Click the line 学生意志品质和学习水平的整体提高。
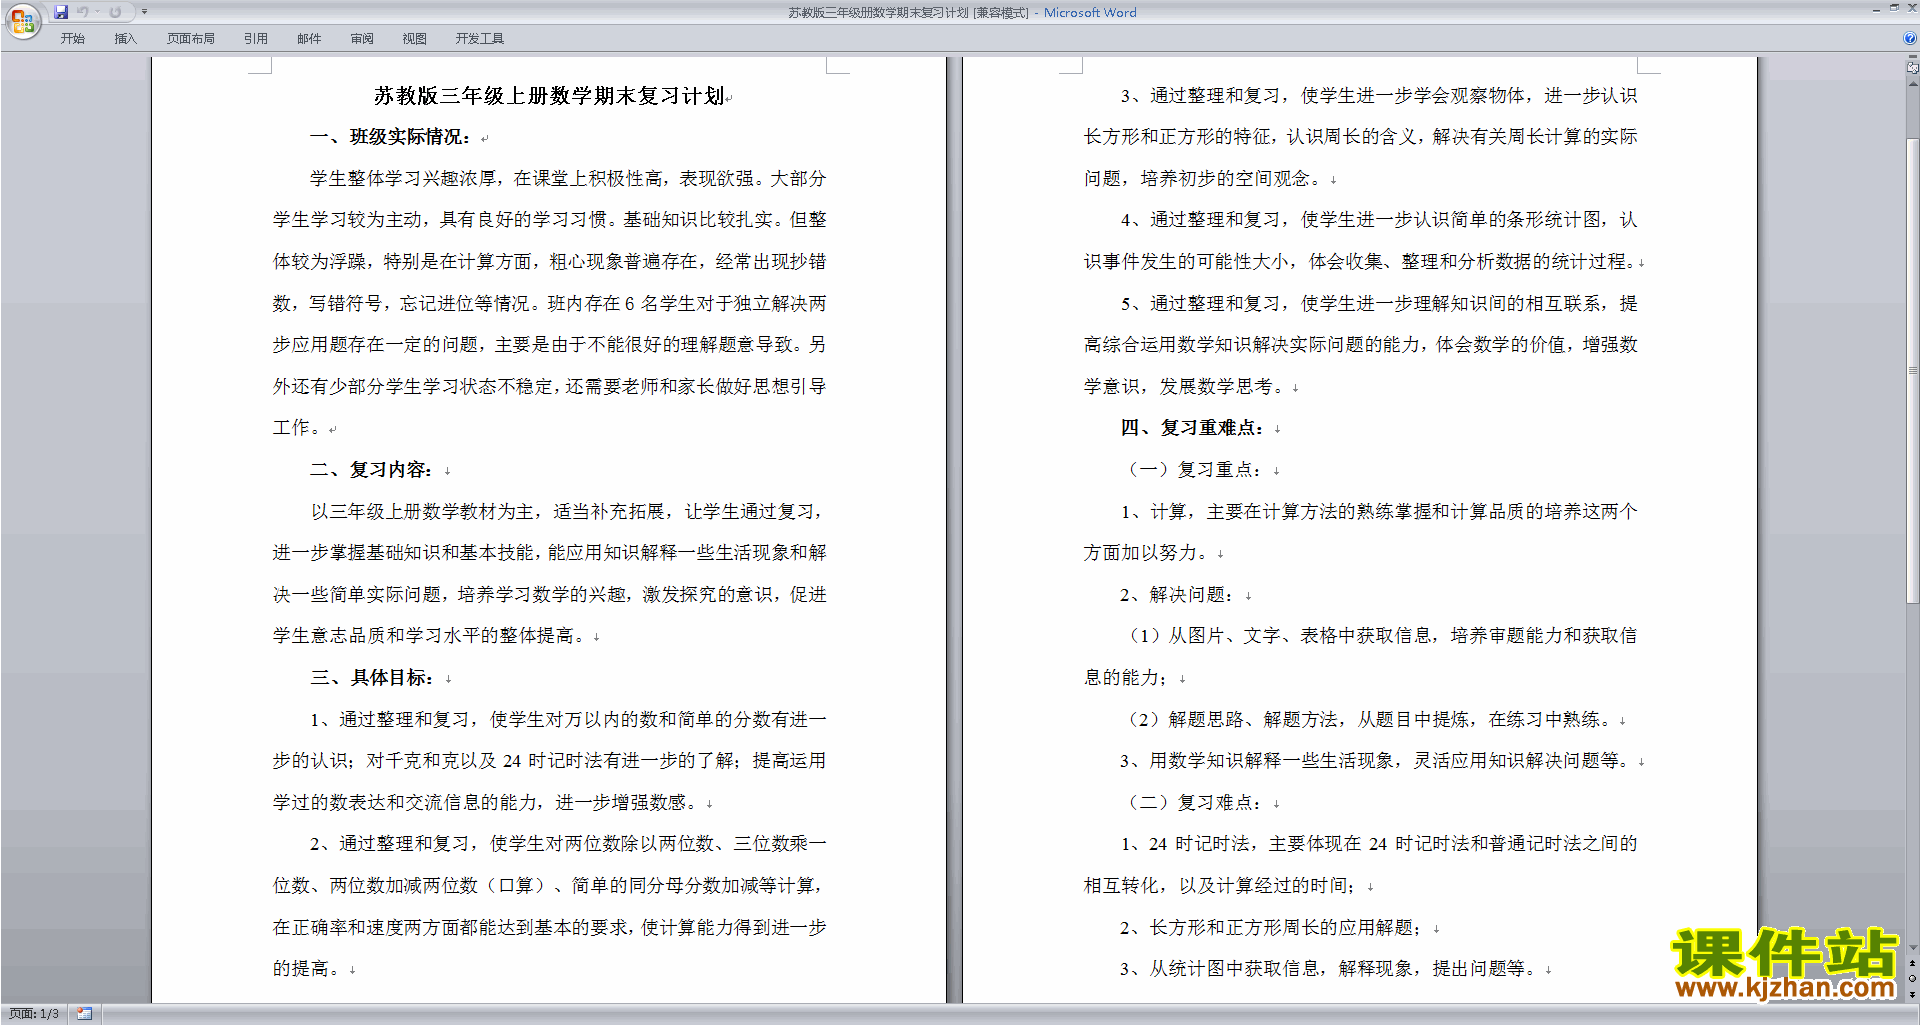 [x=428, y=636]
